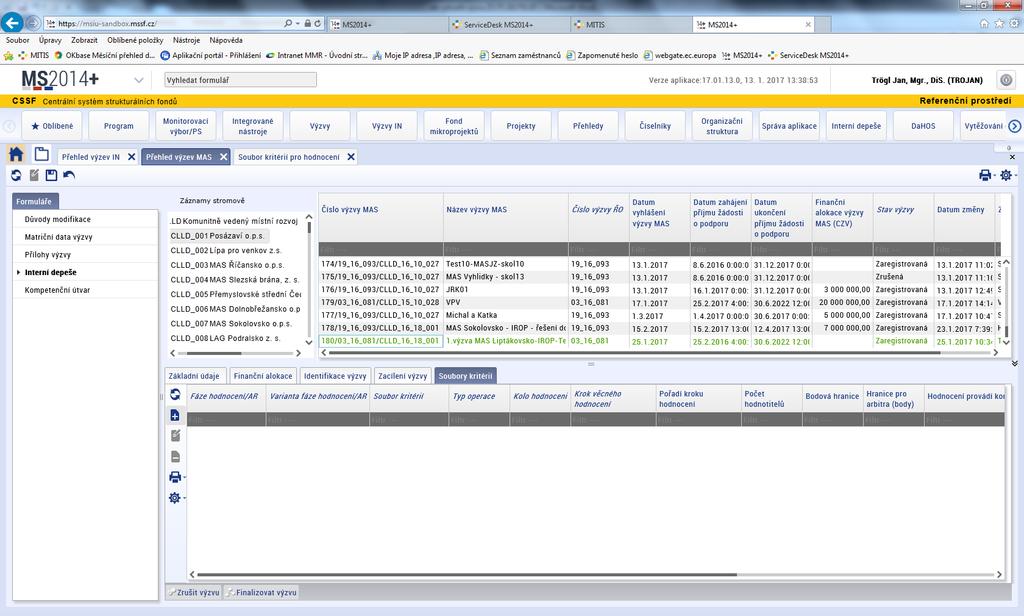Click the Zrušit výzvu button
Screen dimensions: 1024x616
194,592
